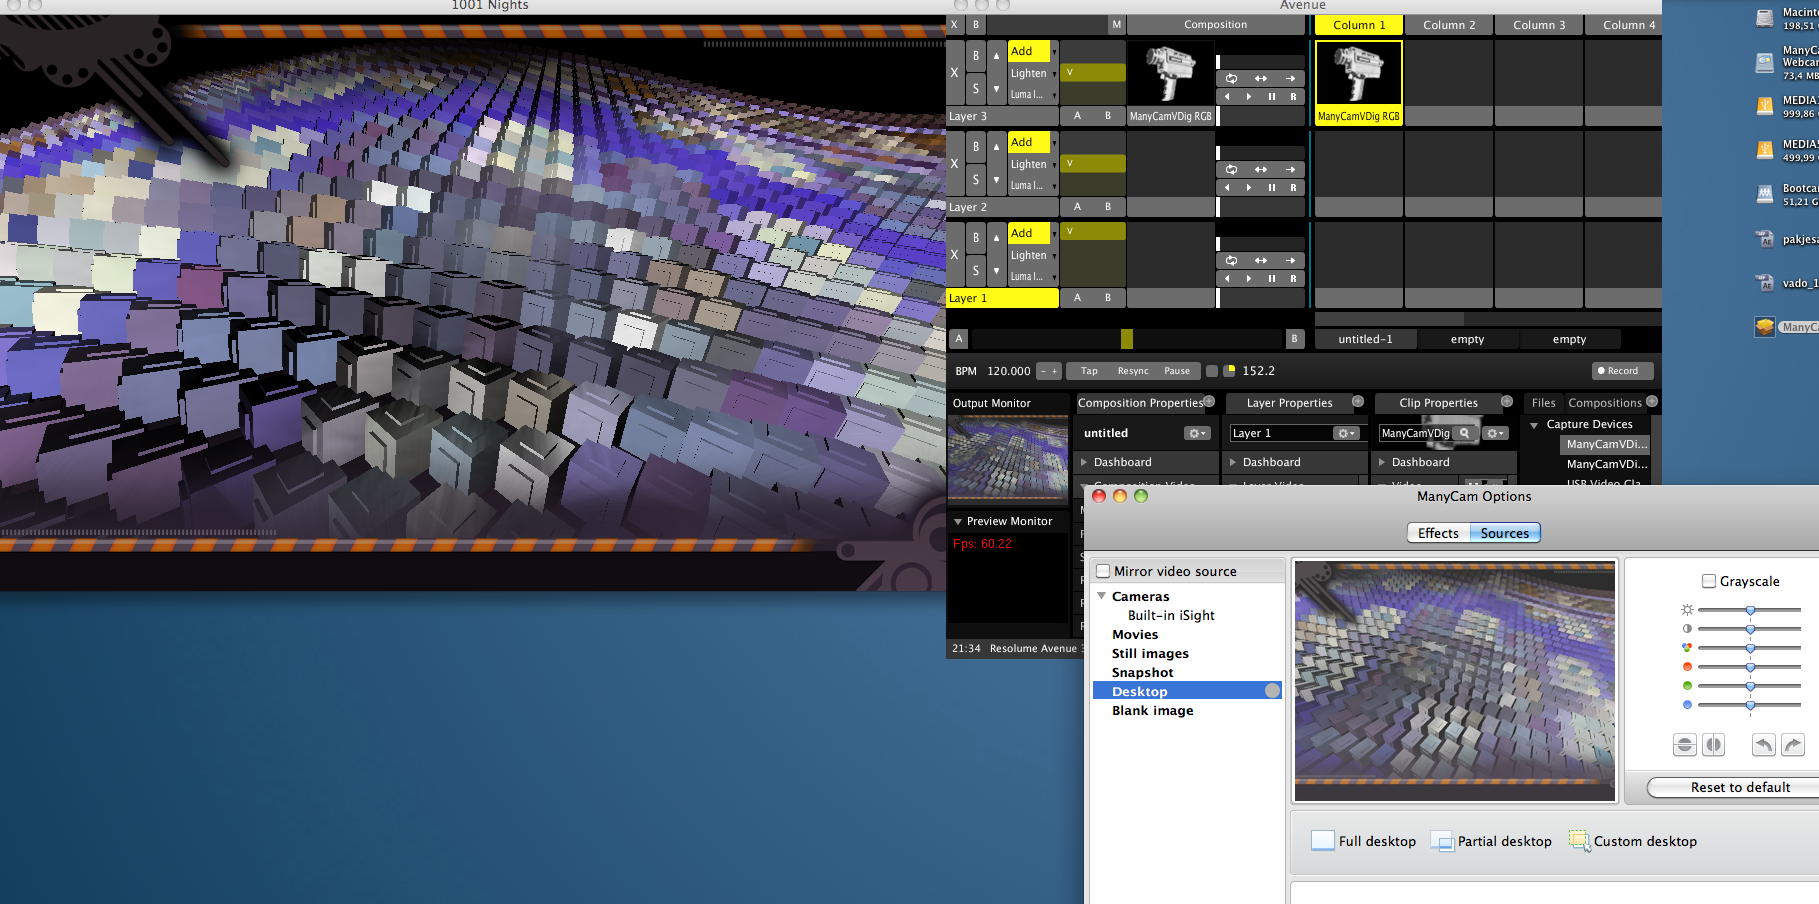Assign Layer 3 to crossfader A
Screen dimensions: 1819x904
[1077, 116]
